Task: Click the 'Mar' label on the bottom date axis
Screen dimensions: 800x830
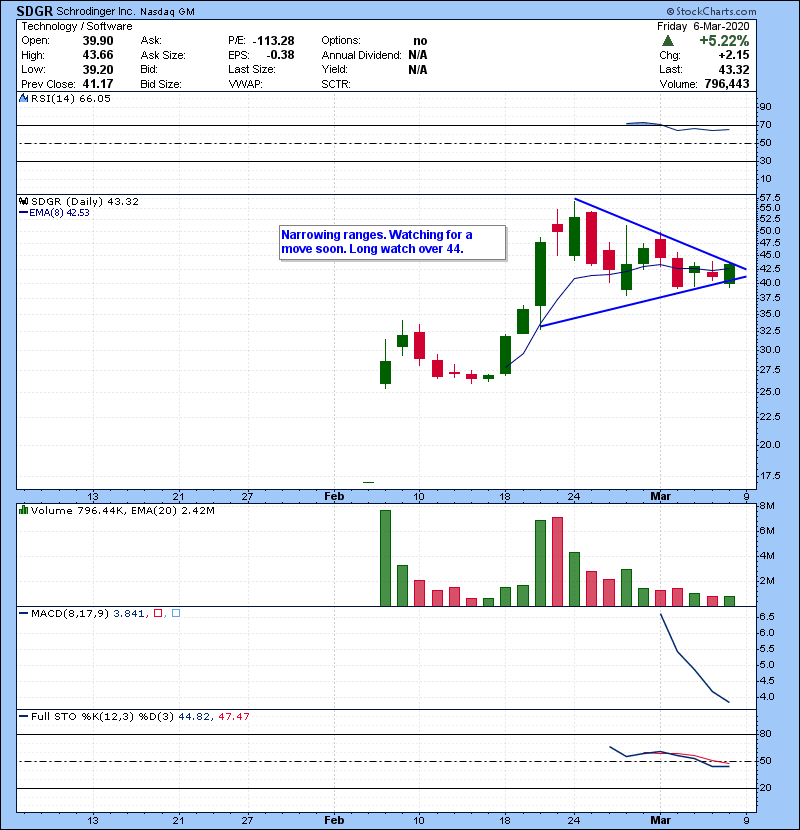Action: [660, 820]
